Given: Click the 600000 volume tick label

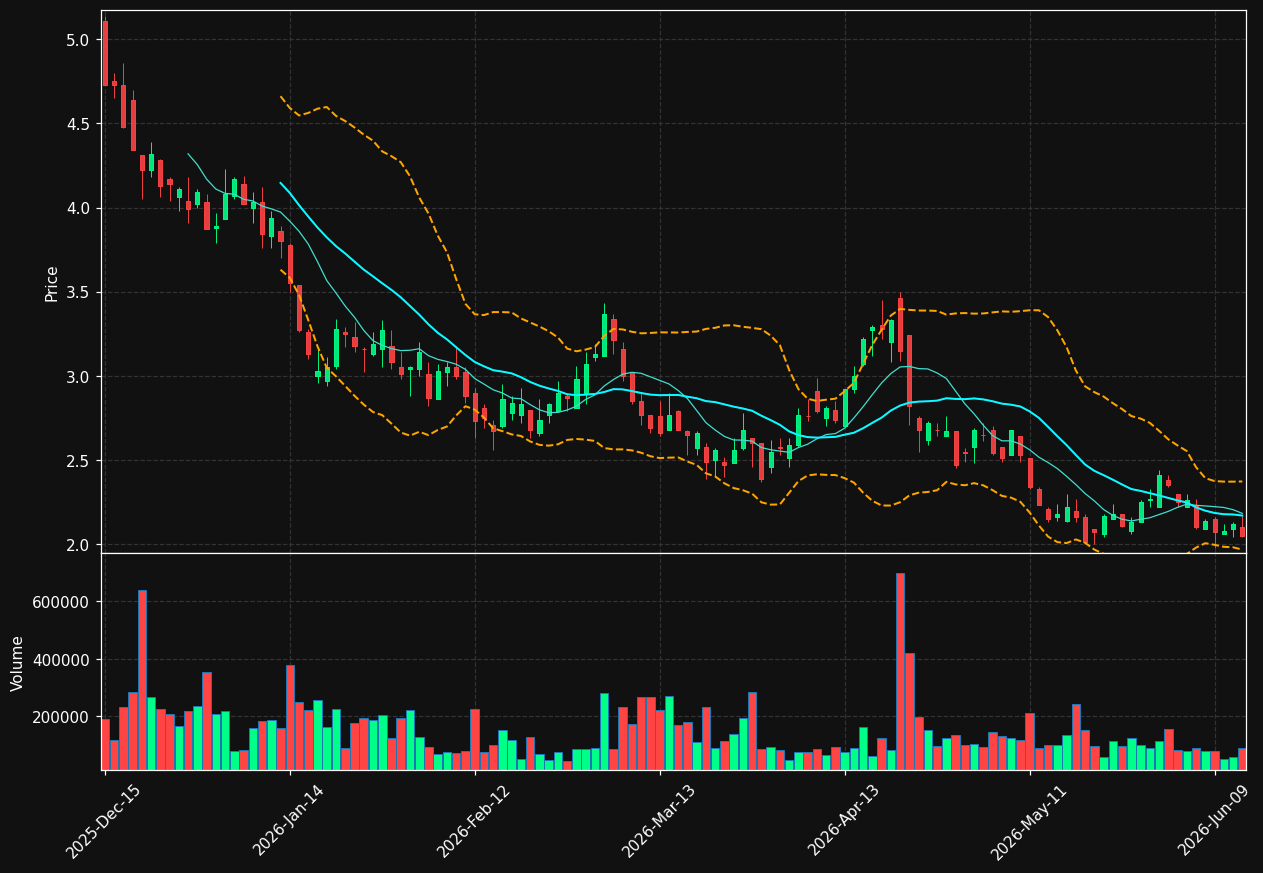Looking at the screenshot, I should [x=62, y=602].
